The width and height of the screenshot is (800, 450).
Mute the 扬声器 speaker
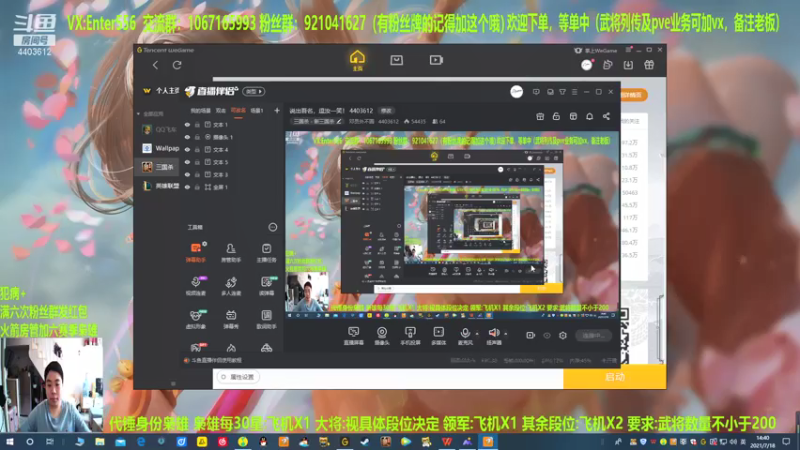[493, 336]
